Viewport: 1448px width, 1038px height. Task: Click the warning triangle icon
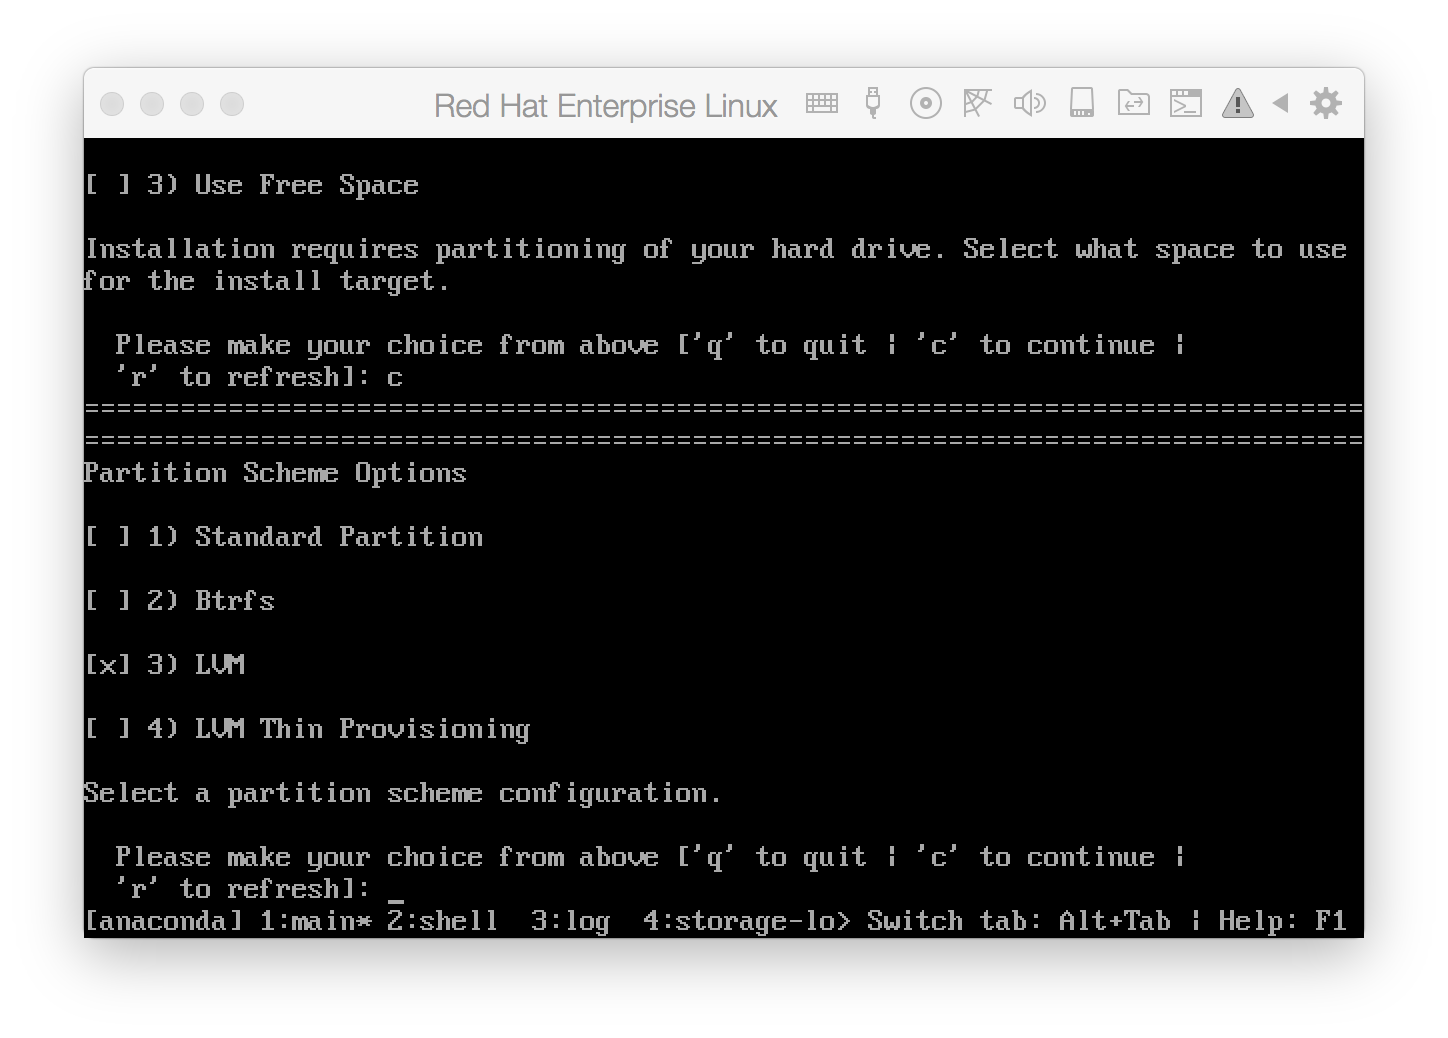[1237, 103]
